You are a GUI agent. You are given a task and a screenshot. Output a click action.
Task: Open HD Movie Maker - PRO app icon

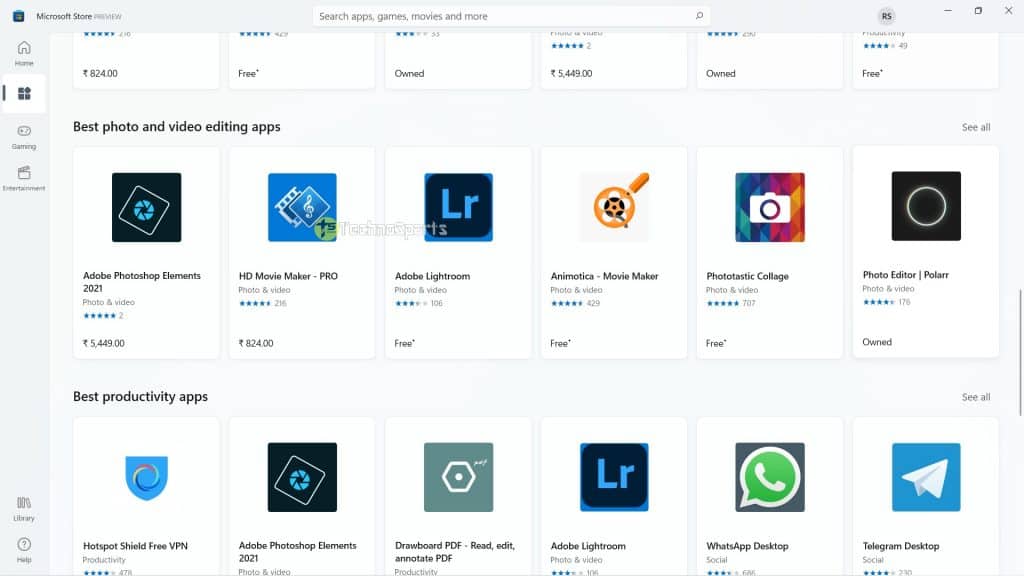click(302, 207)
